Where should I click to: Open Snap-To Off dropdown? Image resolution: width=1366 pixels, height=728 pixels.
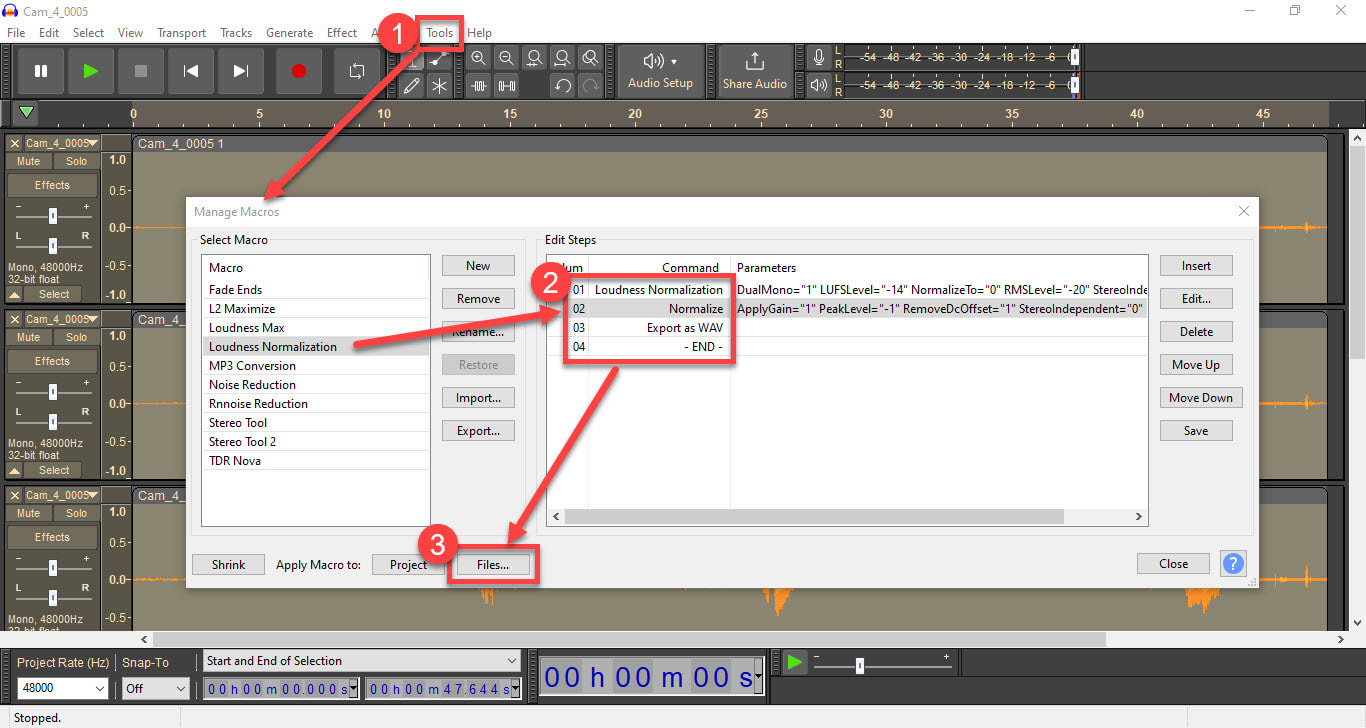coord(155,688)
